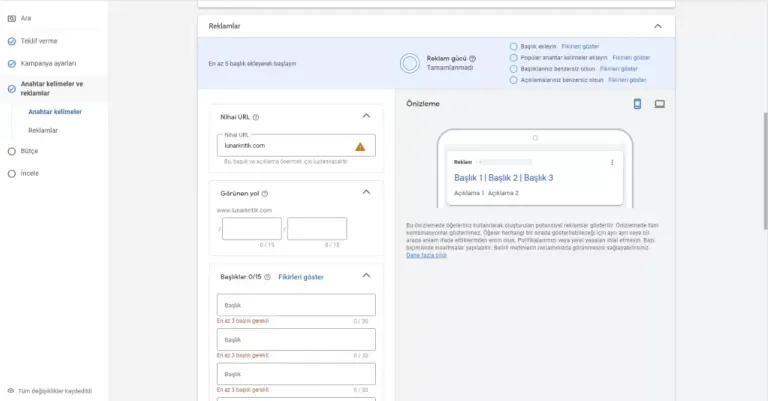Go to Kampanya ayarları step
Image resolution: width=768 pixels, height=401 pixels.
(x=48, y=64)
